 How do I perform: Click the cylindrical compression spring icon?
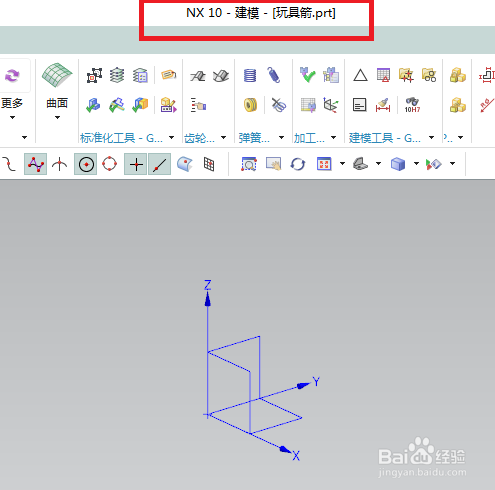click(250, 75)
